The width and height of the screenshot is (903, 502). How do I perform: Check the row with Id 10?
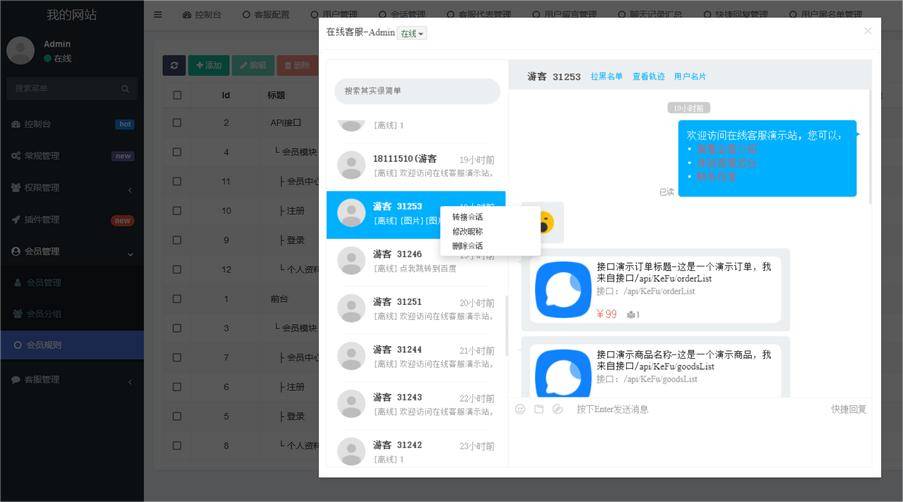[177, 211]
